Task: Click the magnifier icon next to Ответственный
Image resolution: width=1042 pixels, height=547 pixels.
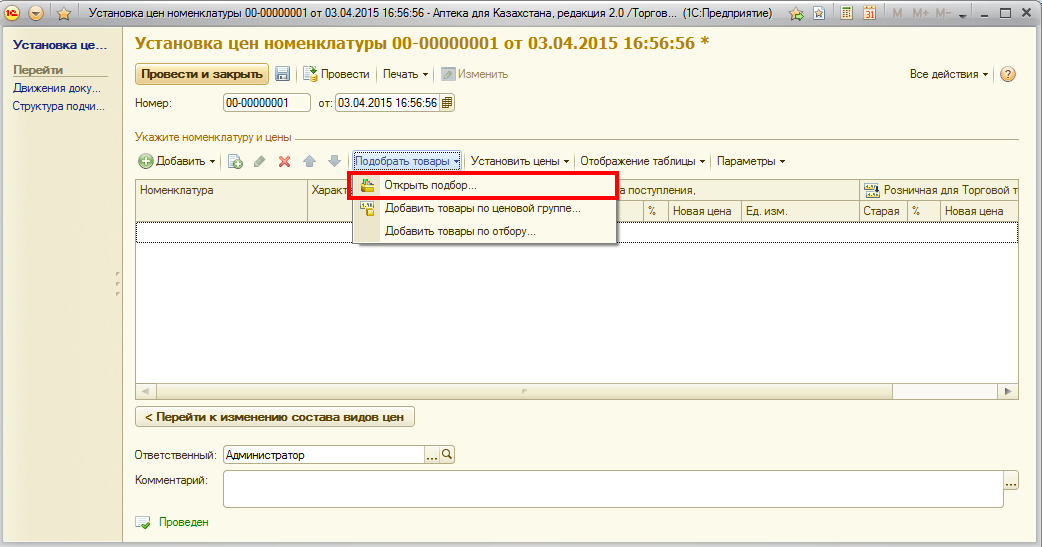Action: coord(447,454)
